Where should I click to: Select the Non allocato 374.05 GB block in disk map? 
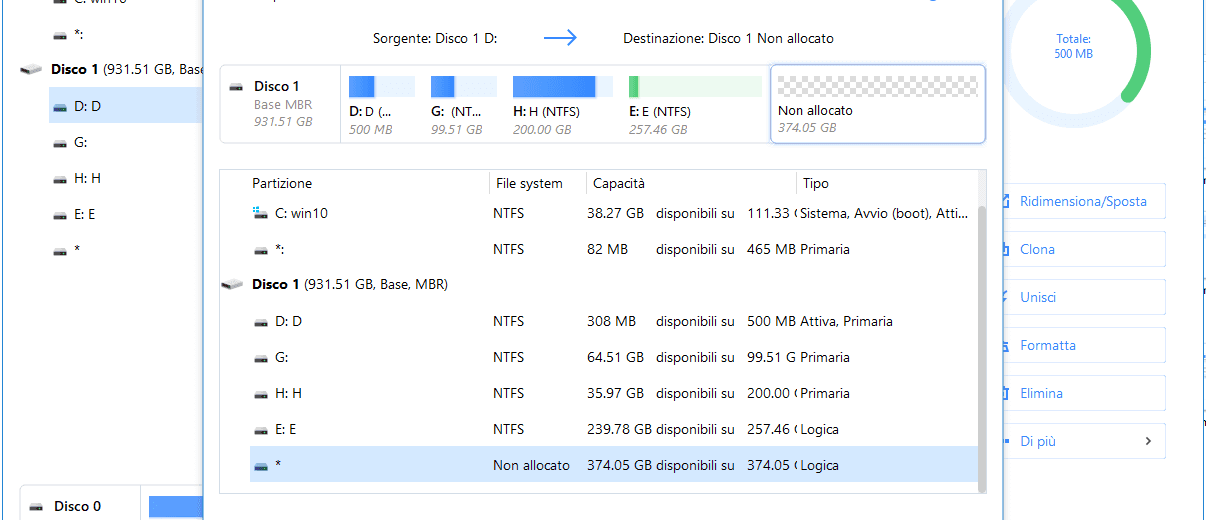click(877, 105)
